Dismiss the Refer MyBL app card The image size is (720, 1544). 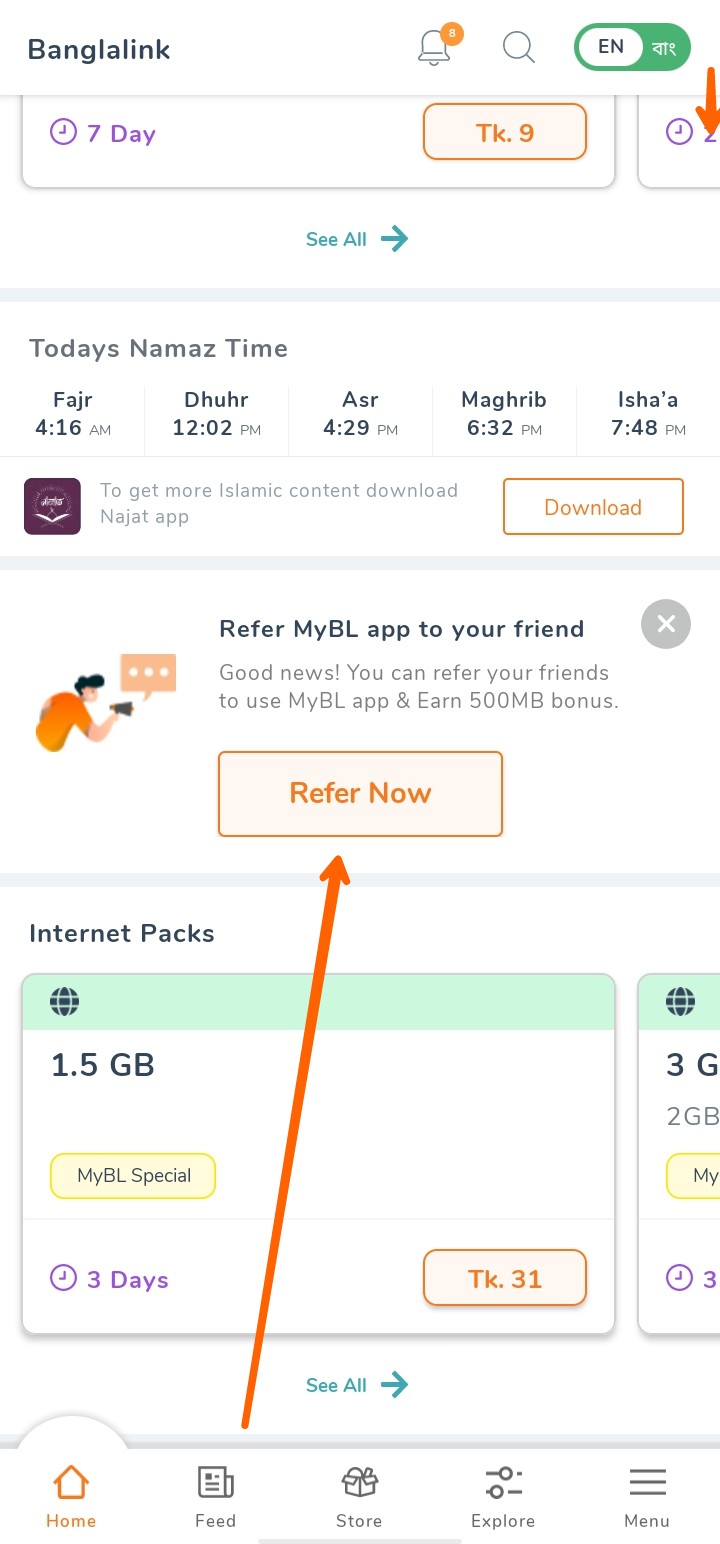666,624
